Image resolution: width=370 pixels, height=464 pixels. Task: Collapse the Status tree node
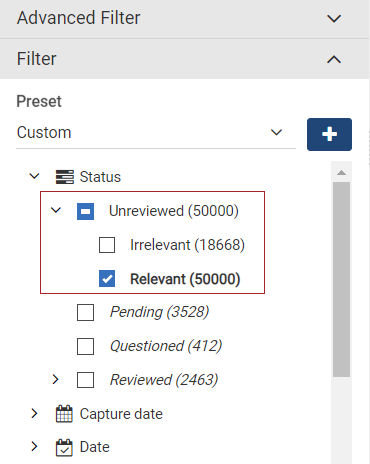click(35, 176)
